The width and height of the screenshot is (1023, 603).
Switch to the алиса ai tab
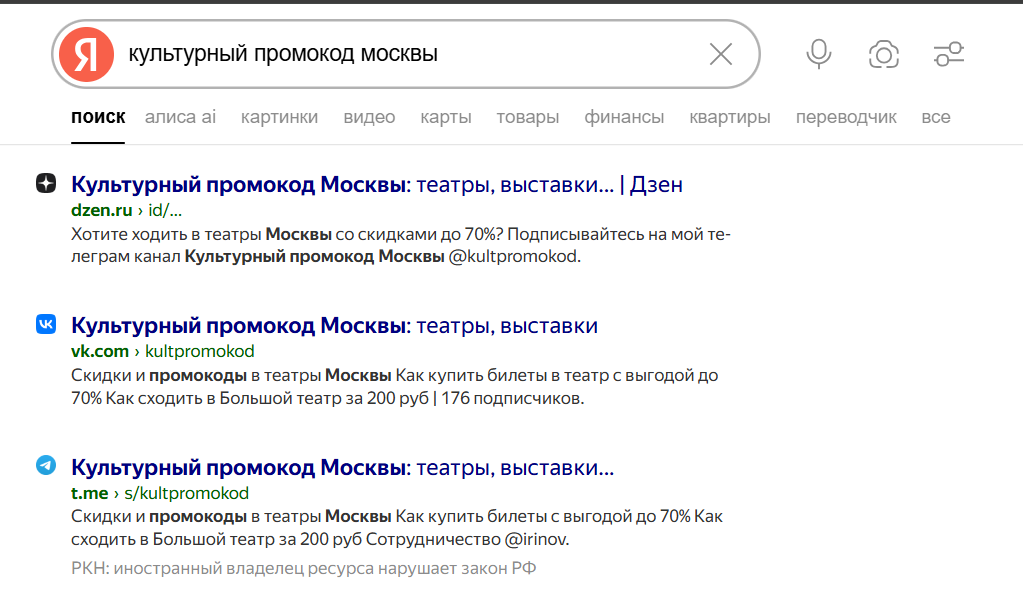pos(180,117)
